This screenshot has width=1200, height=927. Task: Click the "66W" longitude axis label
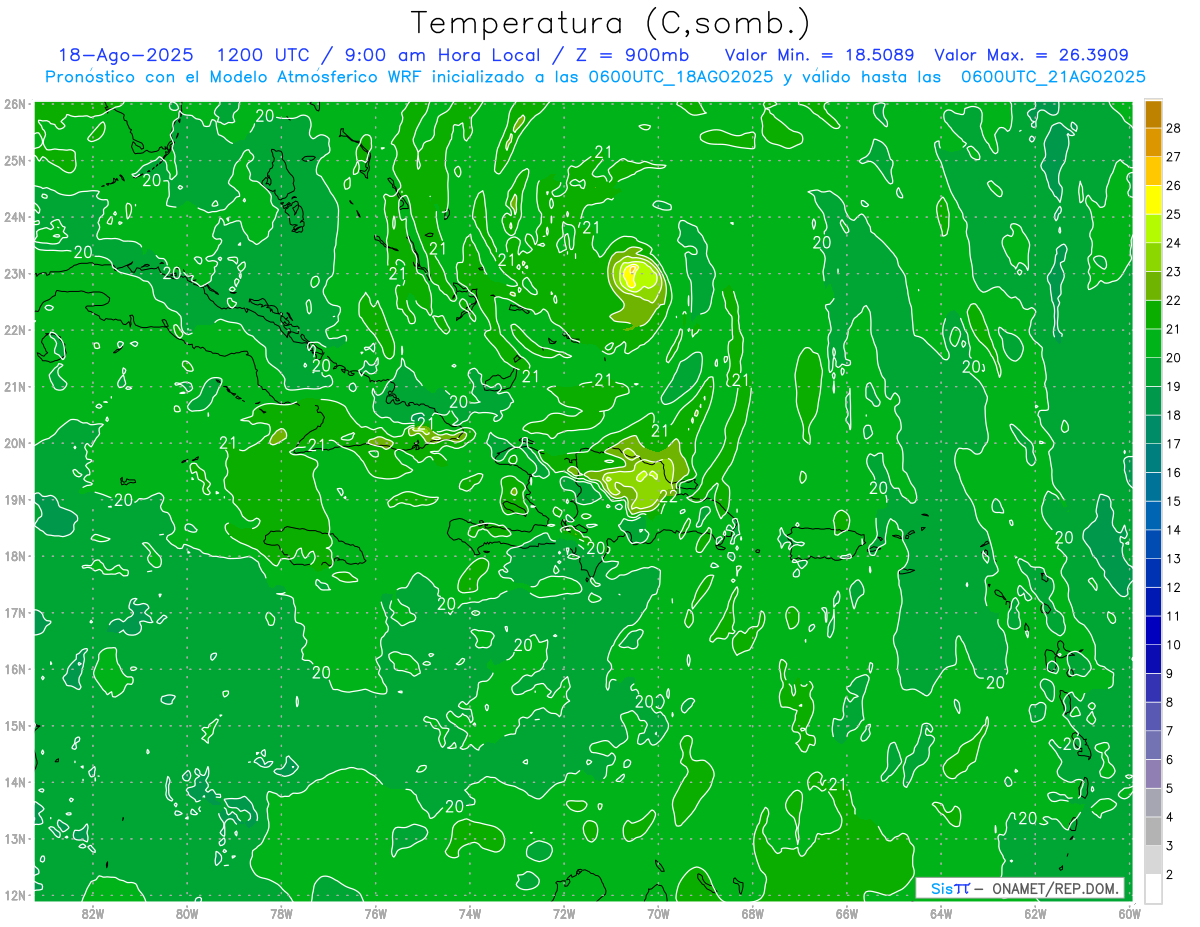click(847, 913)
